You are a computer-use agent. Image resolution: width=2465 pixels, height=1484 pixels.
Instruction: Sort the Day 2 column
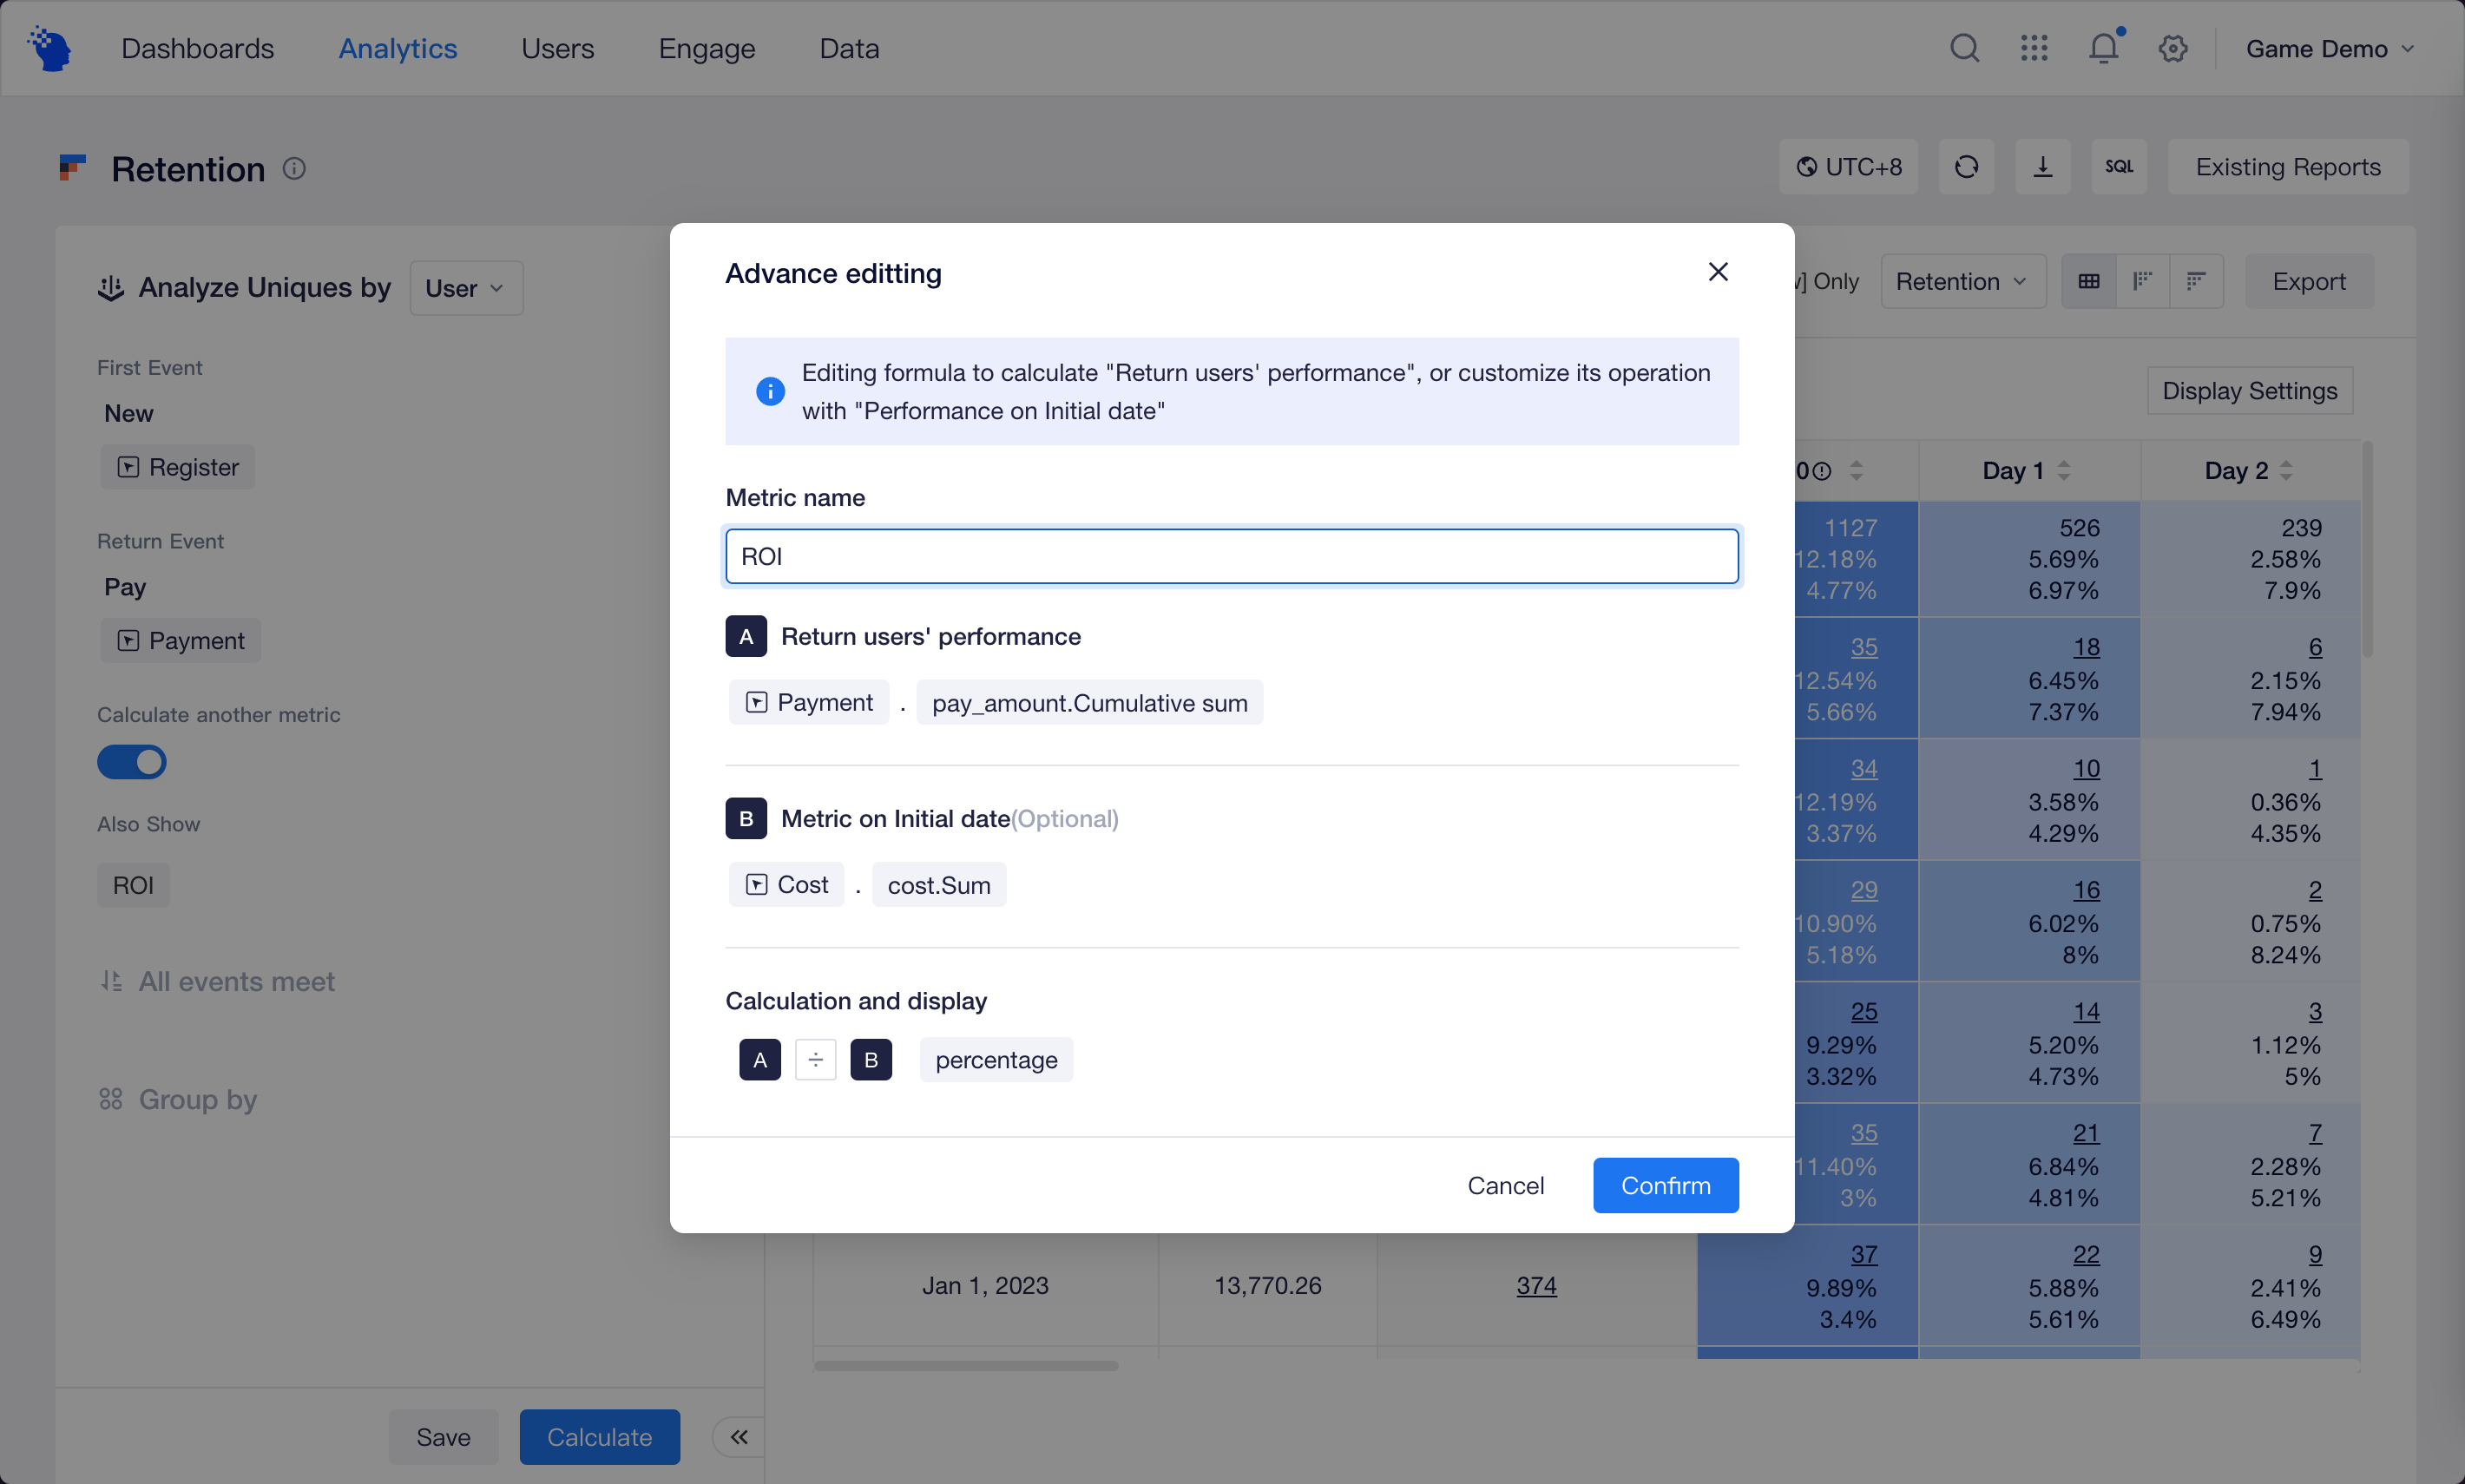click(2286, 470)
